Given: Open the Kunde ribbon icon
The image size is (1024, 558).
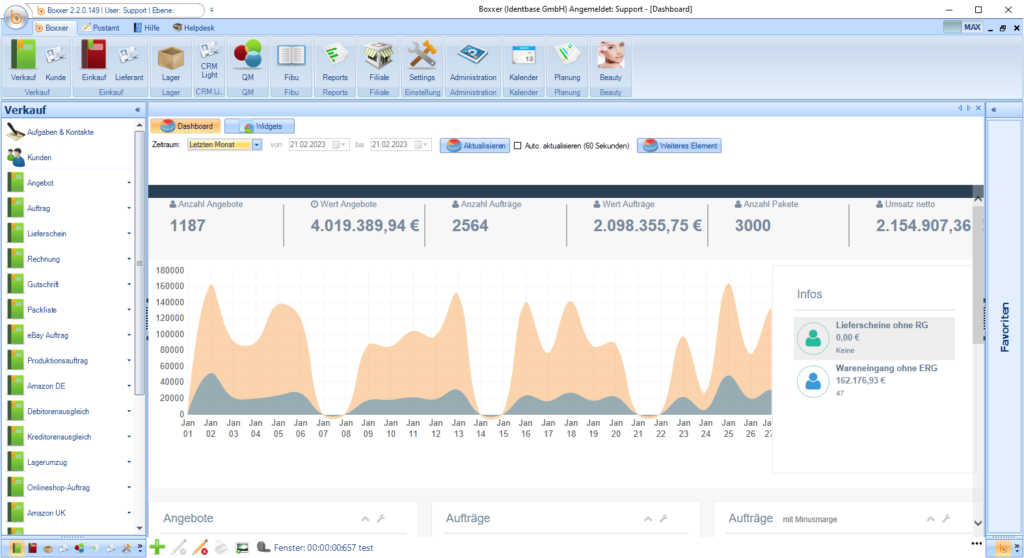Looking at the screenshot, I should pyautogui.click(x=56, y=61).
